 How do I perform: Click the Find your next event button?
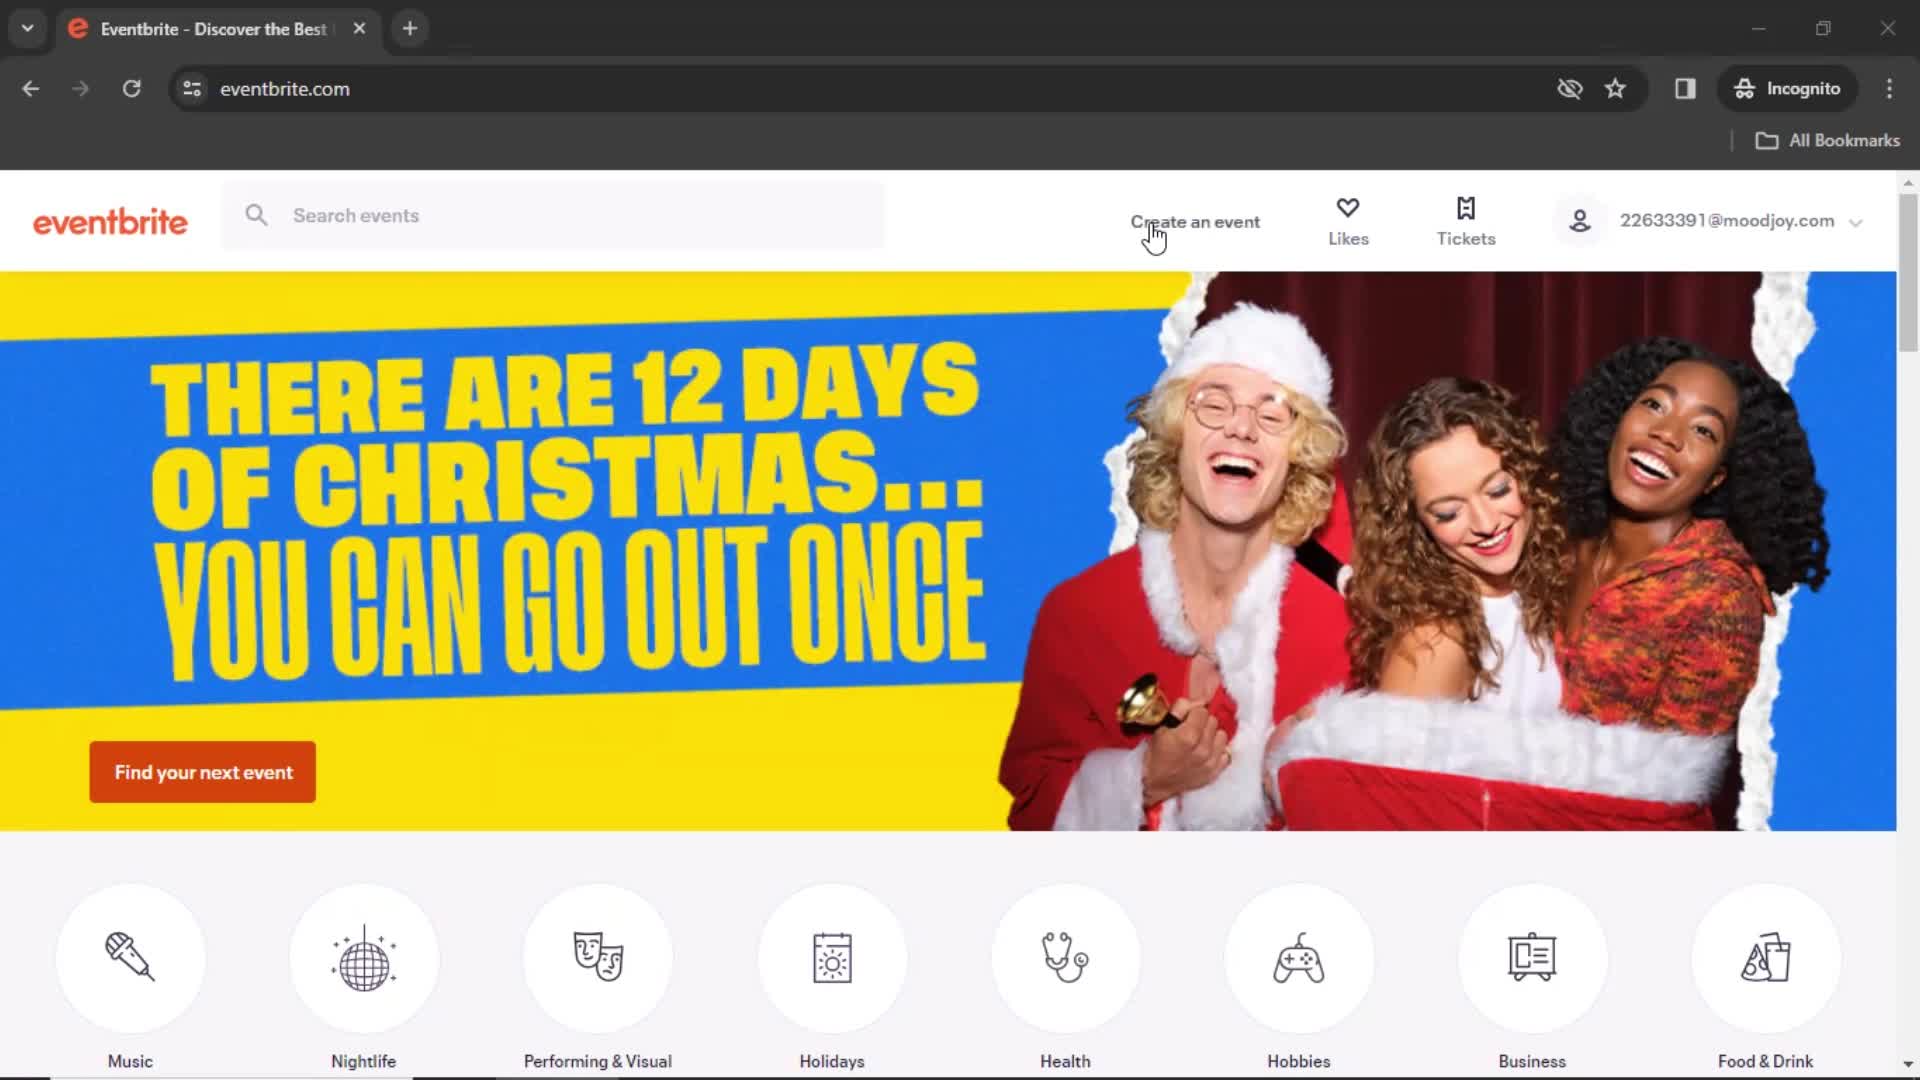pos(202,771)
